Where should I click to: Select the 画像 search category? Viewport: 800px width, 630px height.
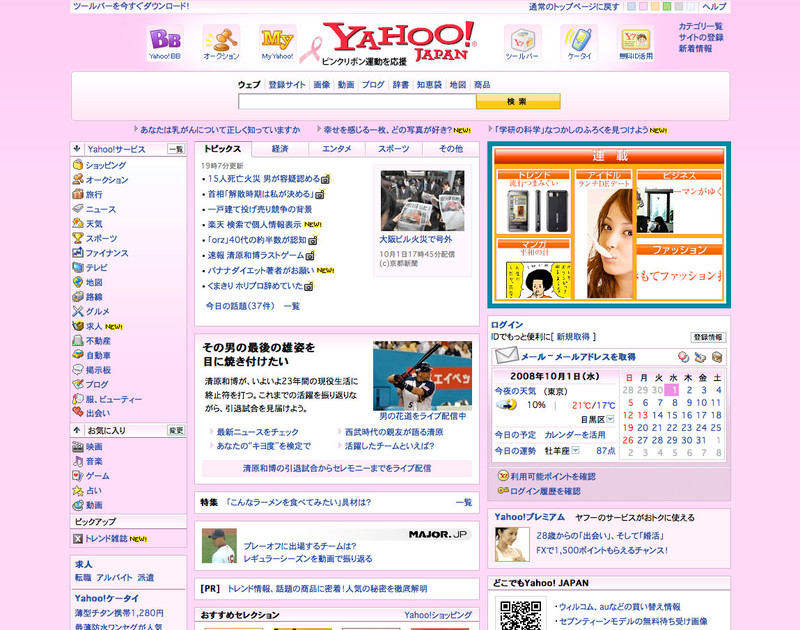coord(321,85)
